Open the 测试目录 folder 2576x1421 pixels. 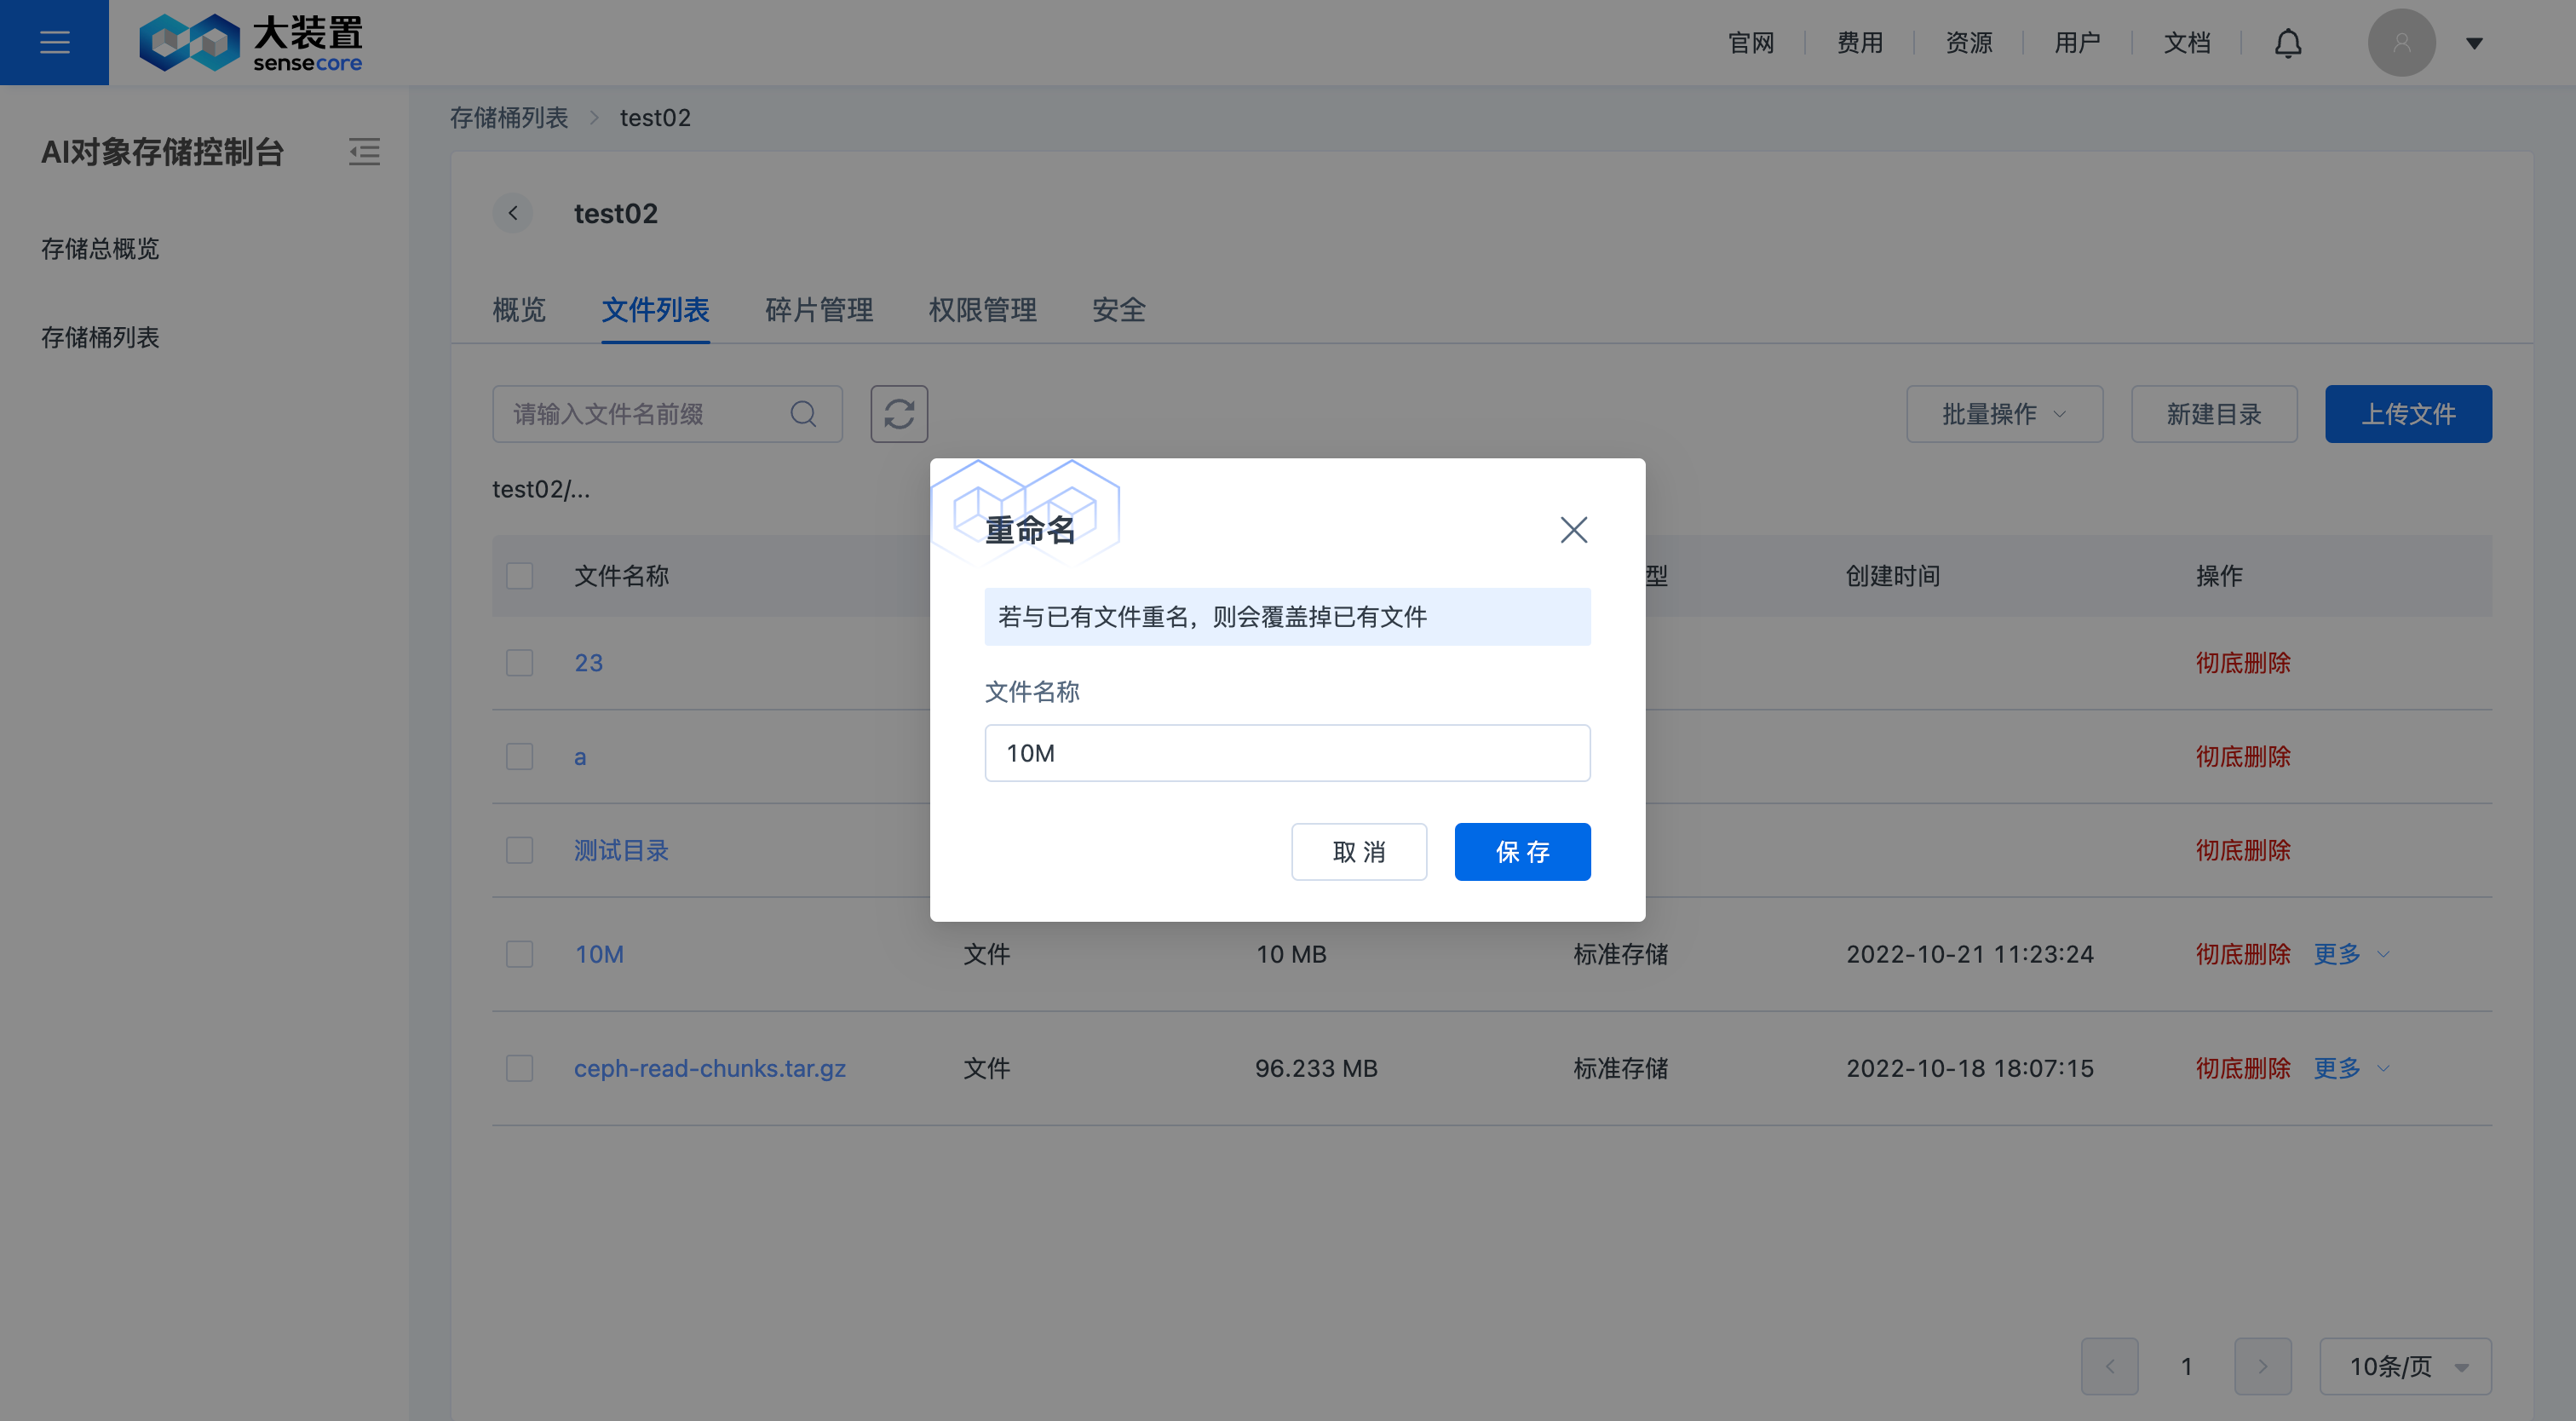click(x=621, y=851)
